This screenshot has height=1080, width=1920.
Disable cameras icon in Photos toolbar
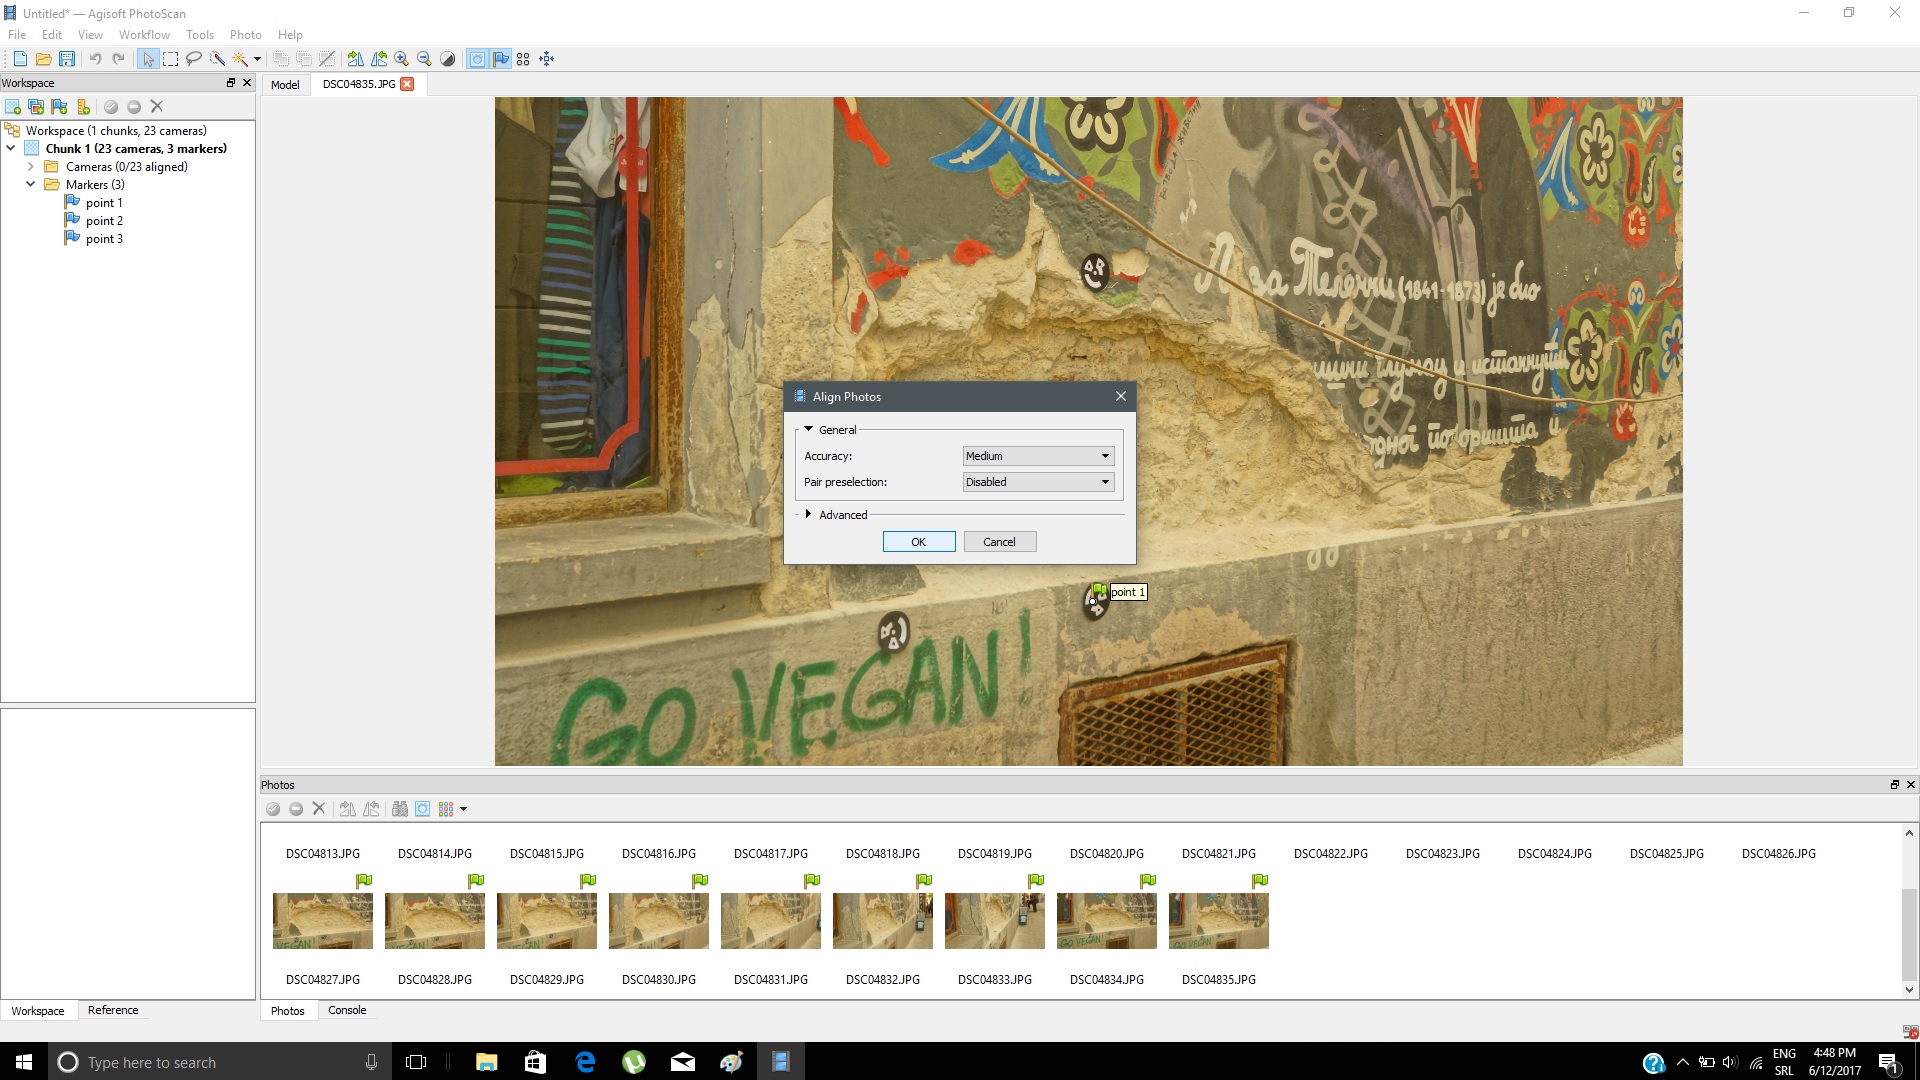tap(296, 809)
